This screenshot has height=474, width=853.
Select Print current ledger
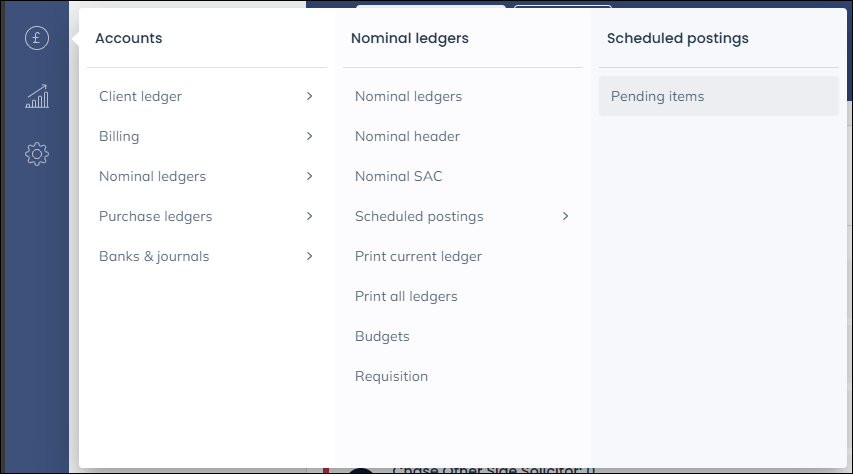(418, 256)
